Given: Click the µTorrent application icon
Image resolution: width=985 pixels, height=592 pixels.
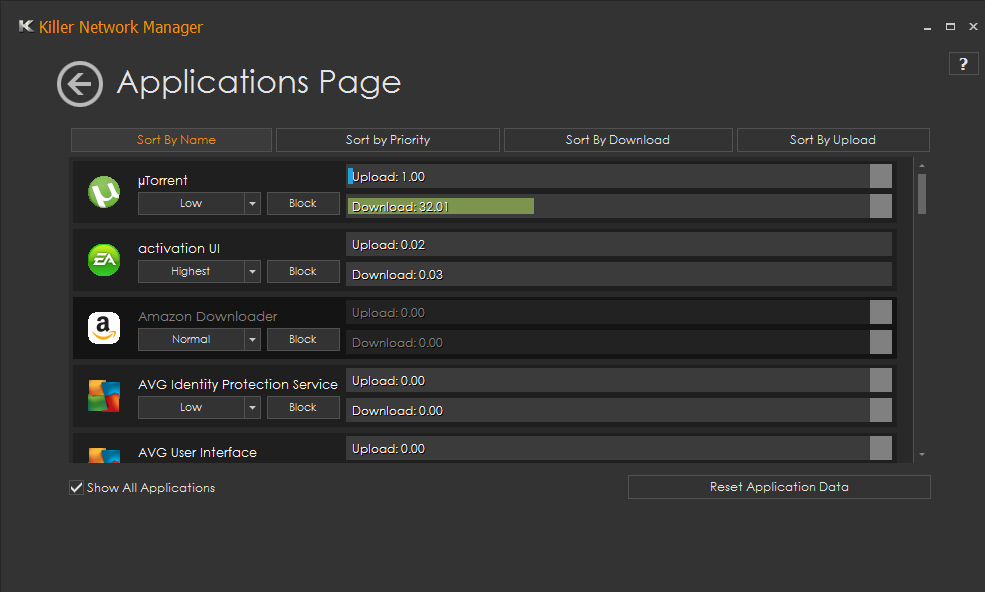Looking at the screenshot, I should coord(104,192).
